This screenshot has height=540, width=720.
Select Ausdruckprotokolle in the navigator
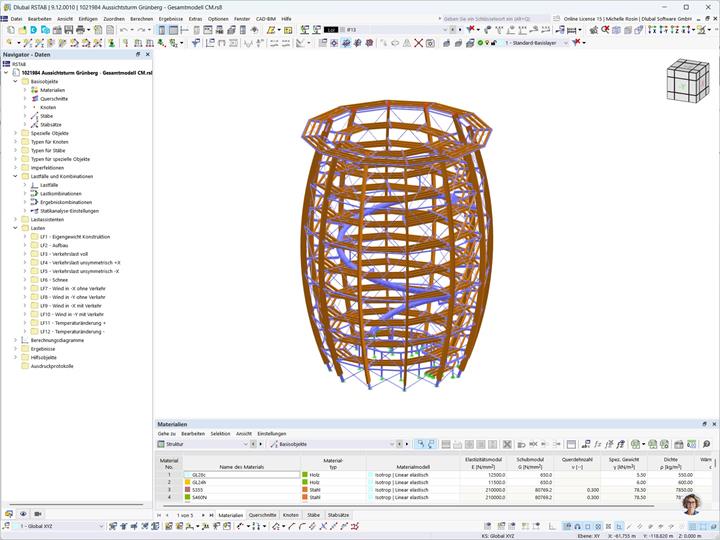point(52,366)
